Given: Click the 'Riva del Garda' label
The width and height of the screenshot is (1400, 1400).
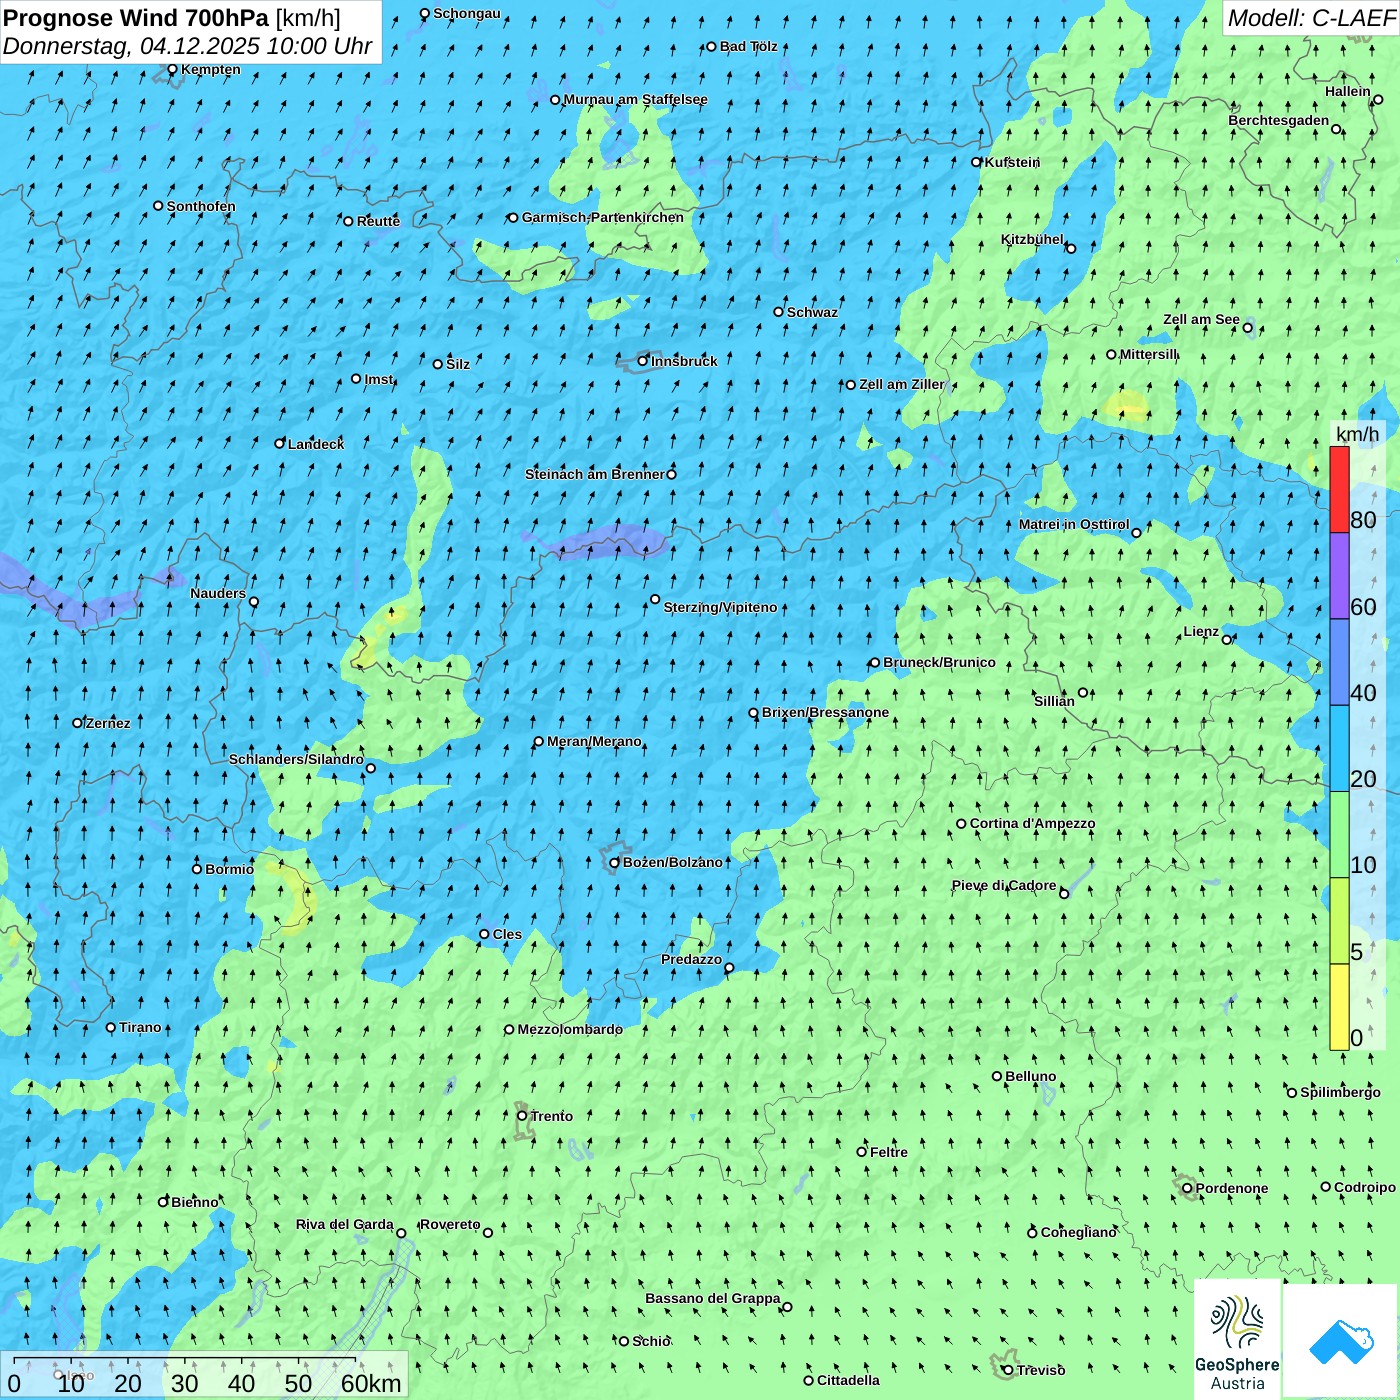Looking at the screenshot, I should coord(344,1224).
